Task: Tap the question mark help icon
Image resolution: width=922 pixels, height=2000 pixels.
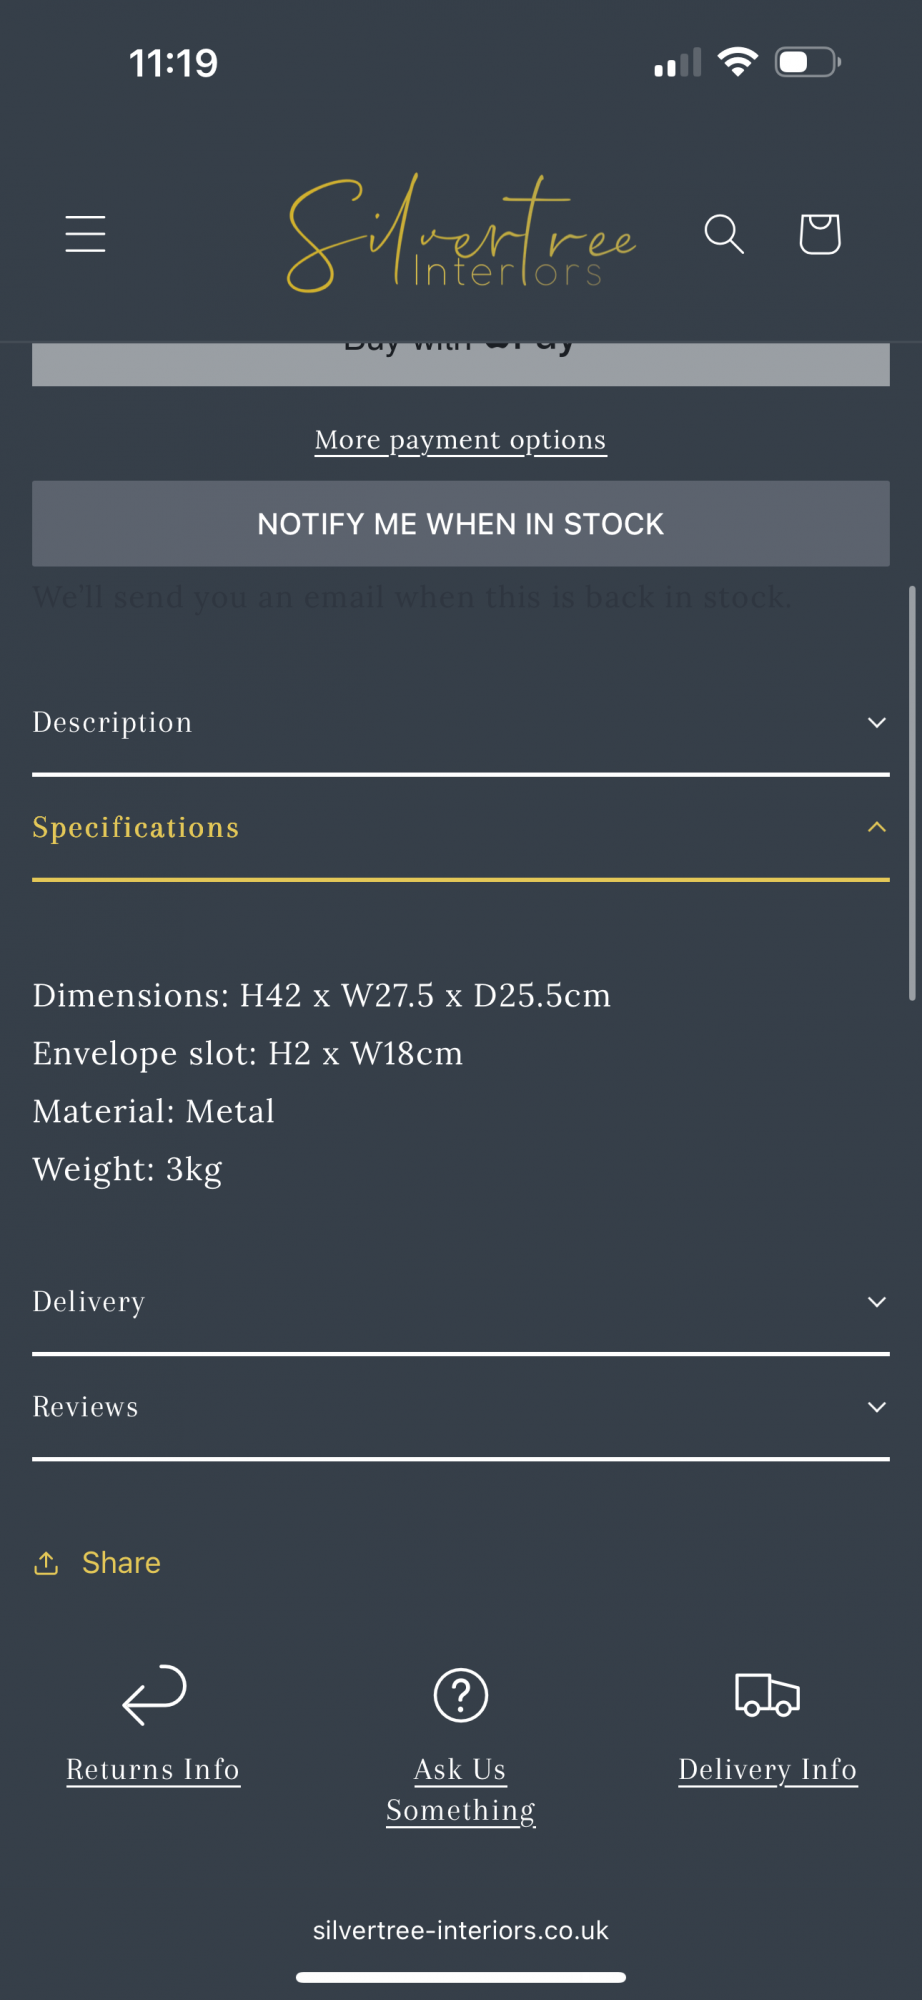Action: (x=461, y=1695)
